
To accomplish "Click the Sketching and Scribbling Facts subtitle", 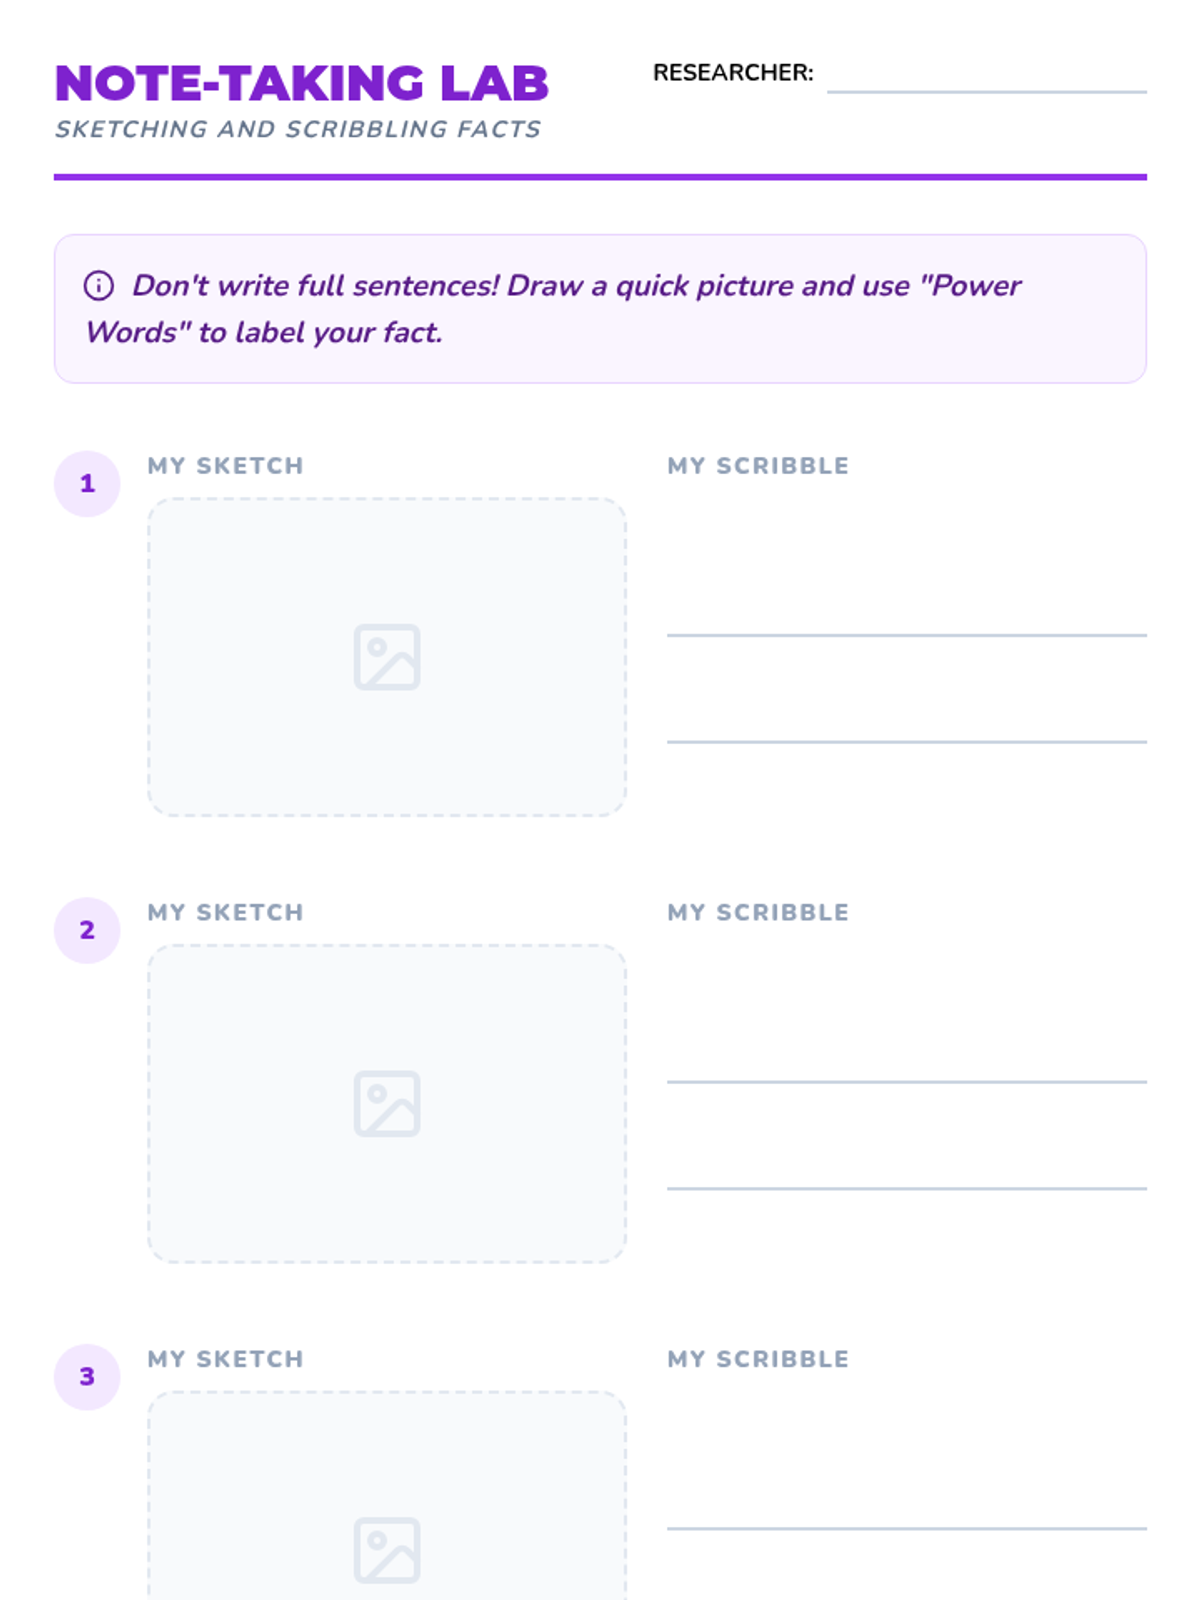I will [298, 130].
